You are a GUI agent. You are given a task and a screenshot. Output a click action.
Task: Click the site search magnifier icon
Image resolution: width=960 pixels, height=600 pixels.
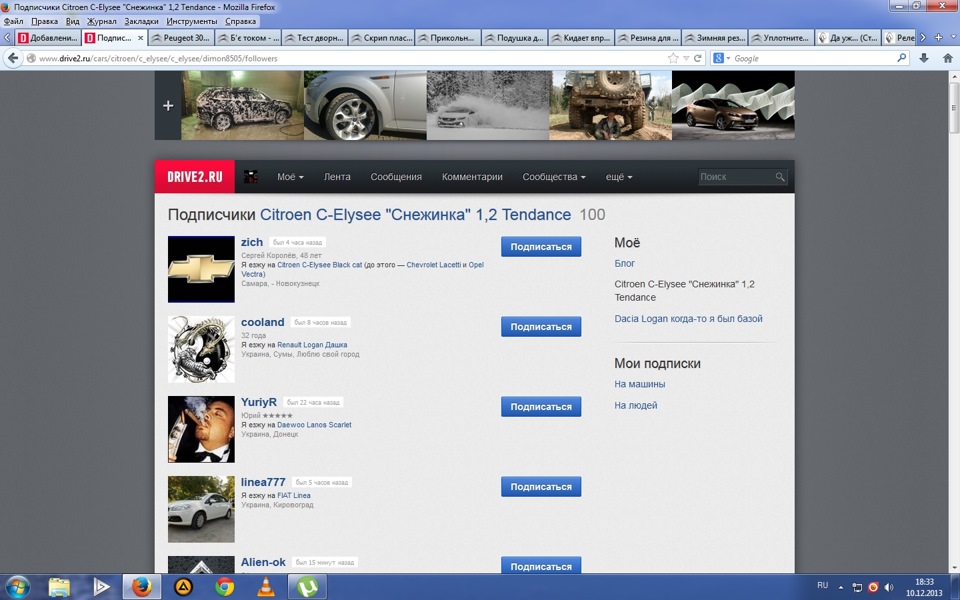coord(779,177)
